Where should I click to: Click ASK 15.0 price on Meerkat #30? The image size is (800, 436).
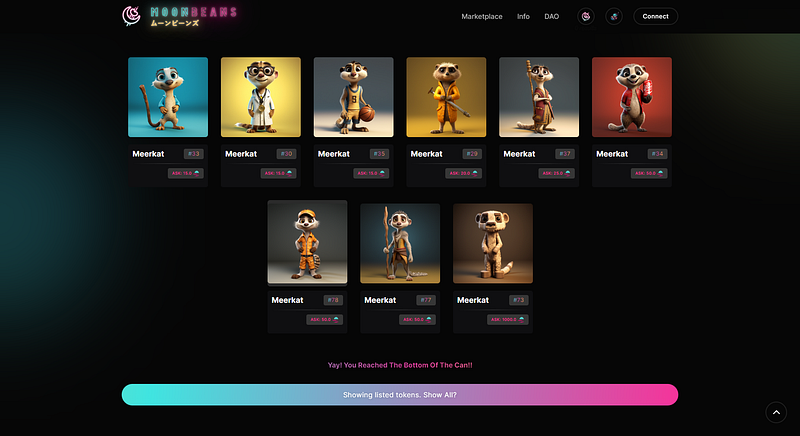(x=279, y=173)
